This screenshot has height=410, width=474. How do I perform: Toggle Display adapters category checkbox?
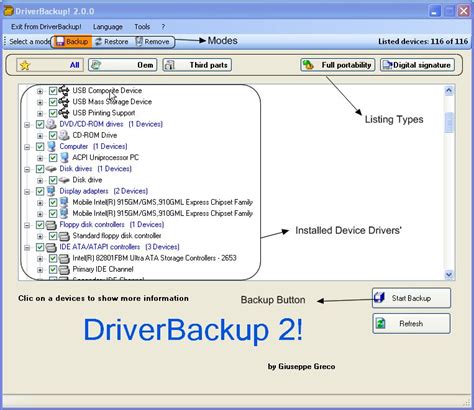pos(40,191)
